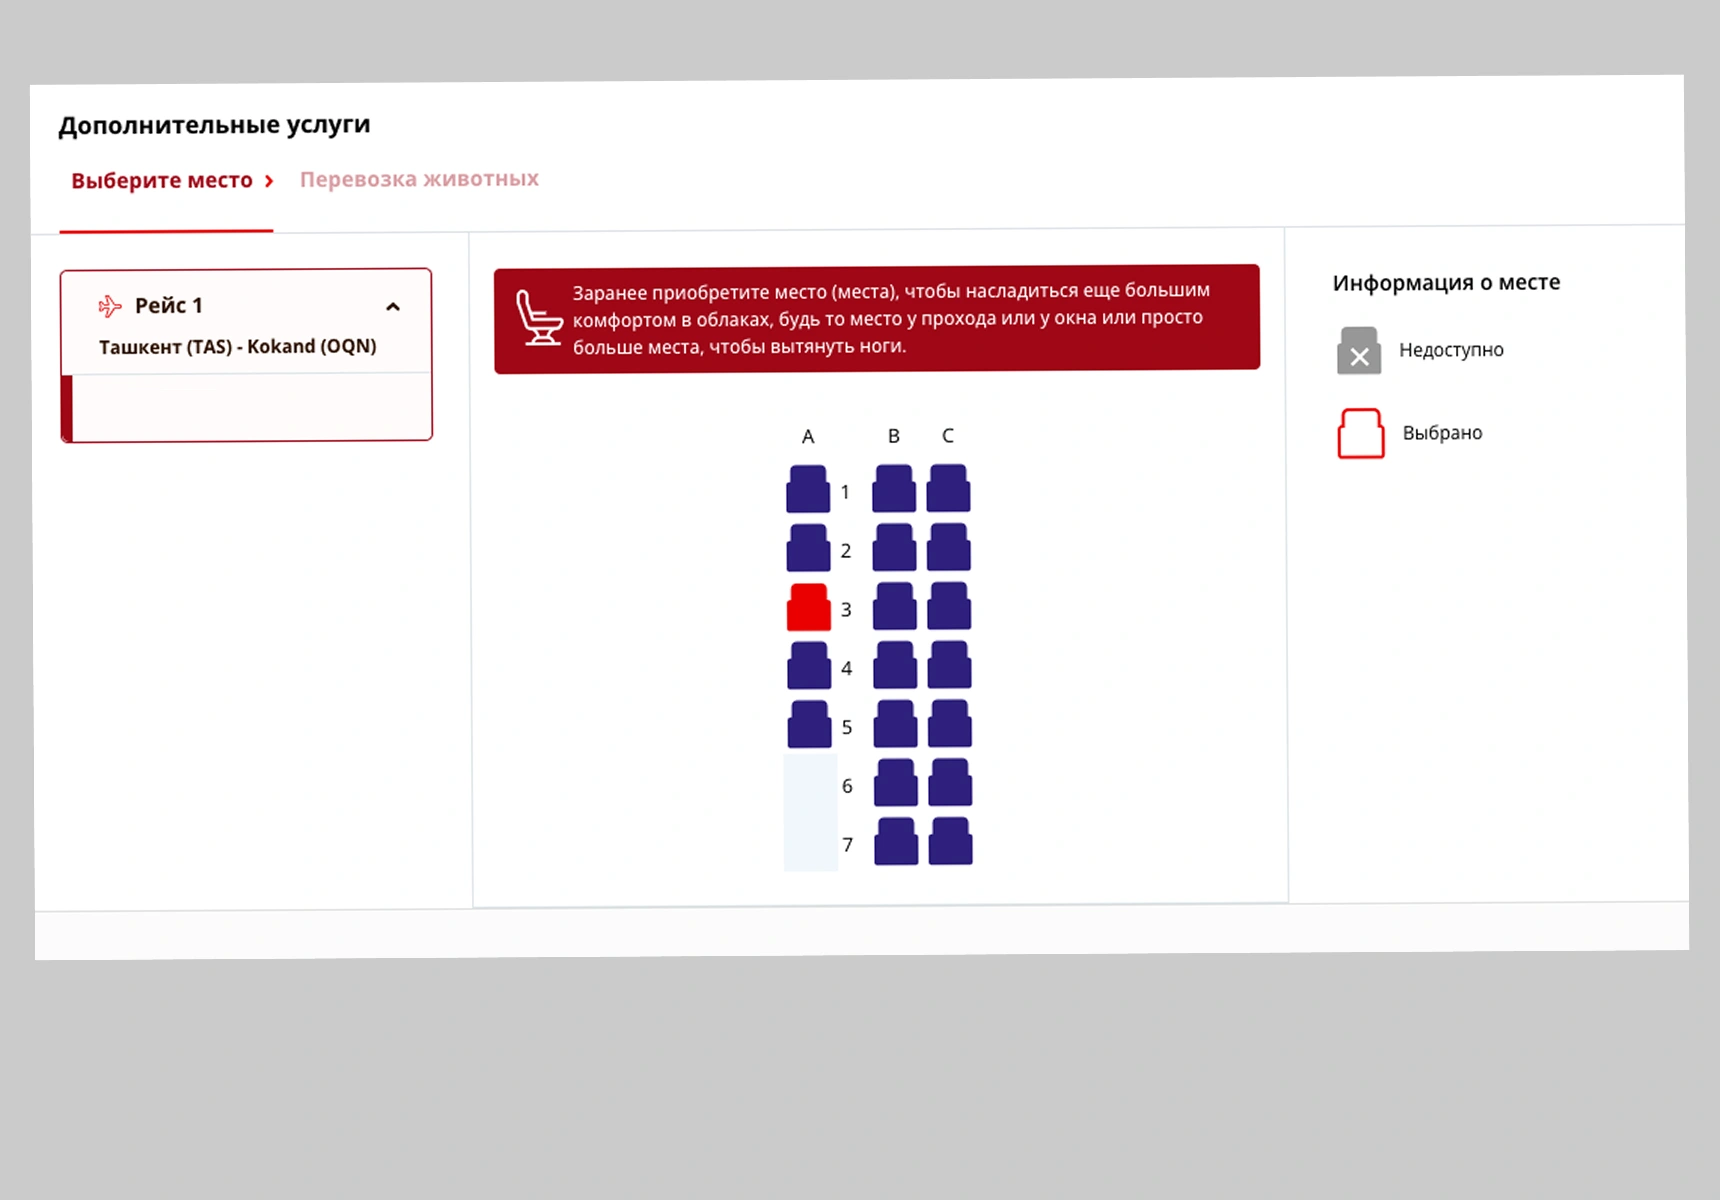Screen dimensions: 1720x1200
Task: Click the recliner seat icon in the red banner
Action: [539, 318]
